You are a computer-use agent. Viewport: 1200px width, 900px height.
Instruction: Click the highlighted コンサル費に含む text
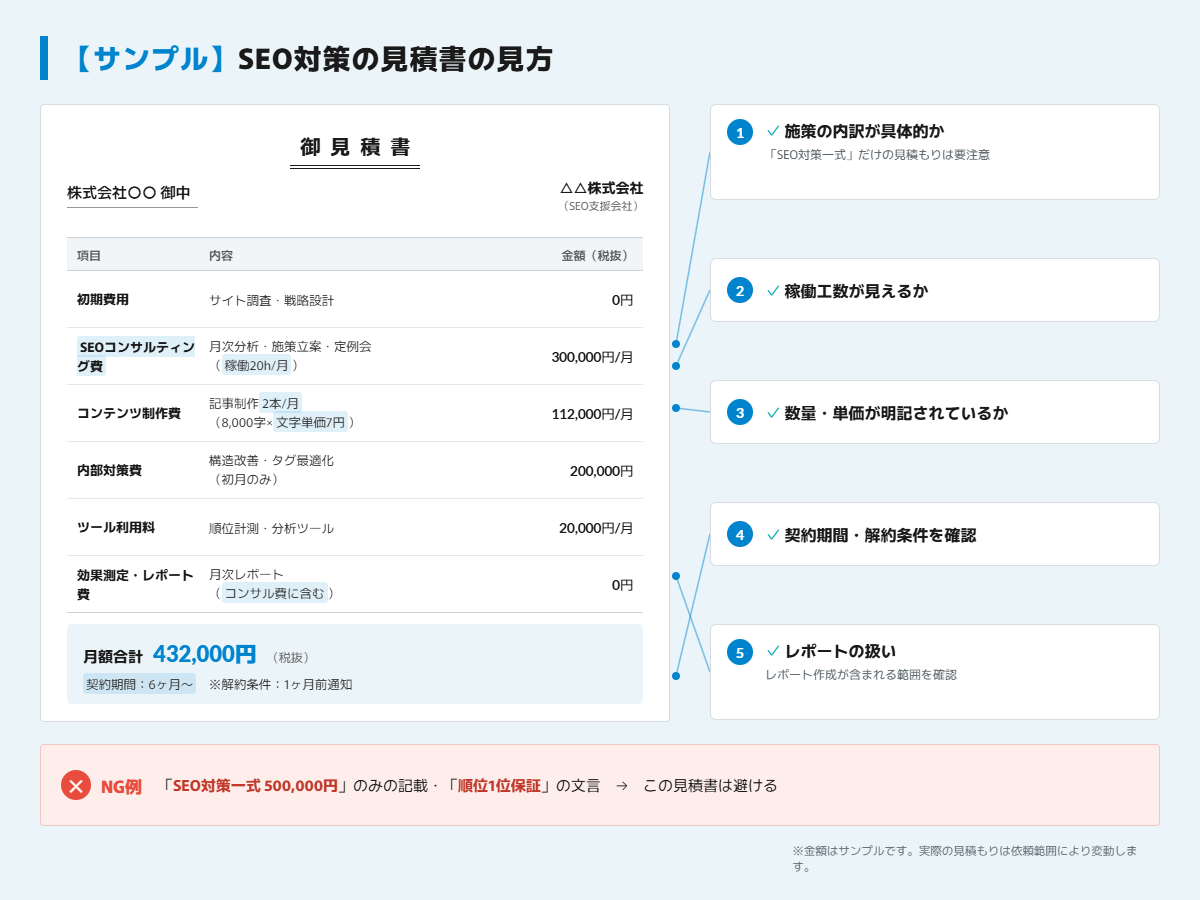pos(274,594)
